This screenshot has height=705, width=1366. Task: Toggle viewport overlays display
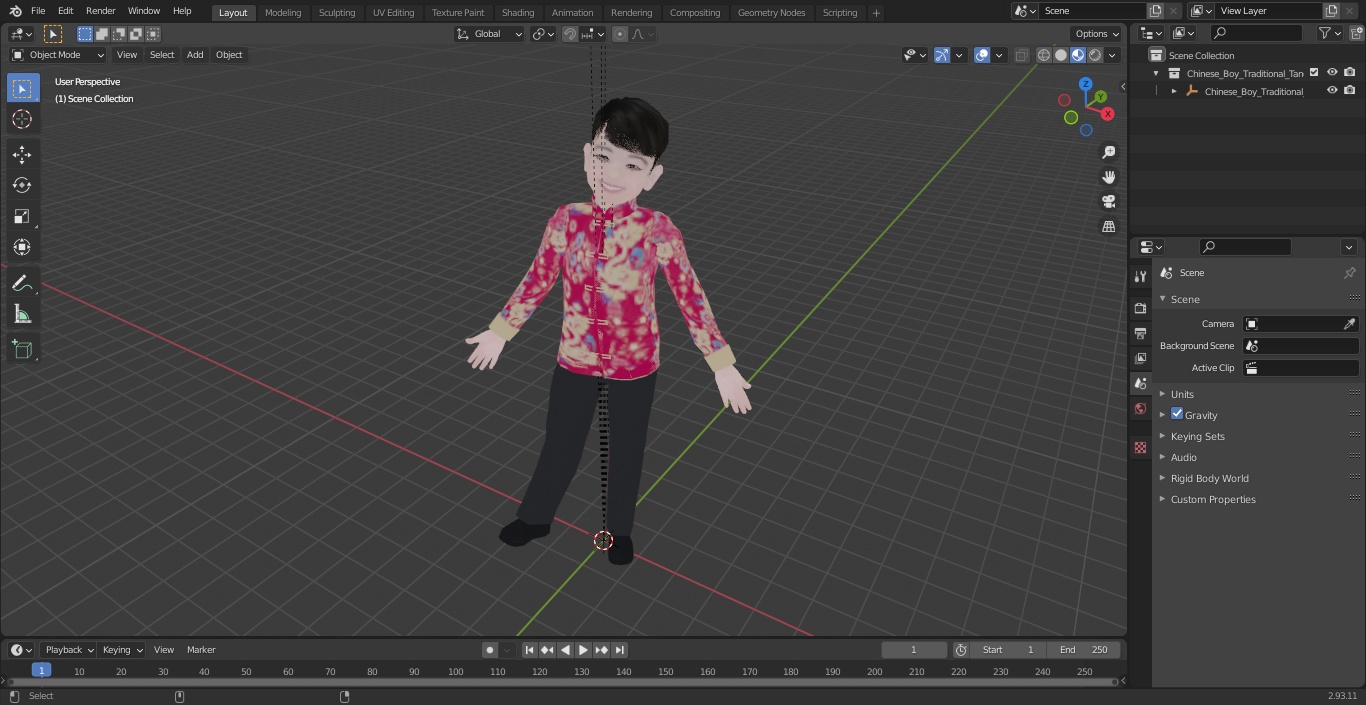(x=982, y=55)
